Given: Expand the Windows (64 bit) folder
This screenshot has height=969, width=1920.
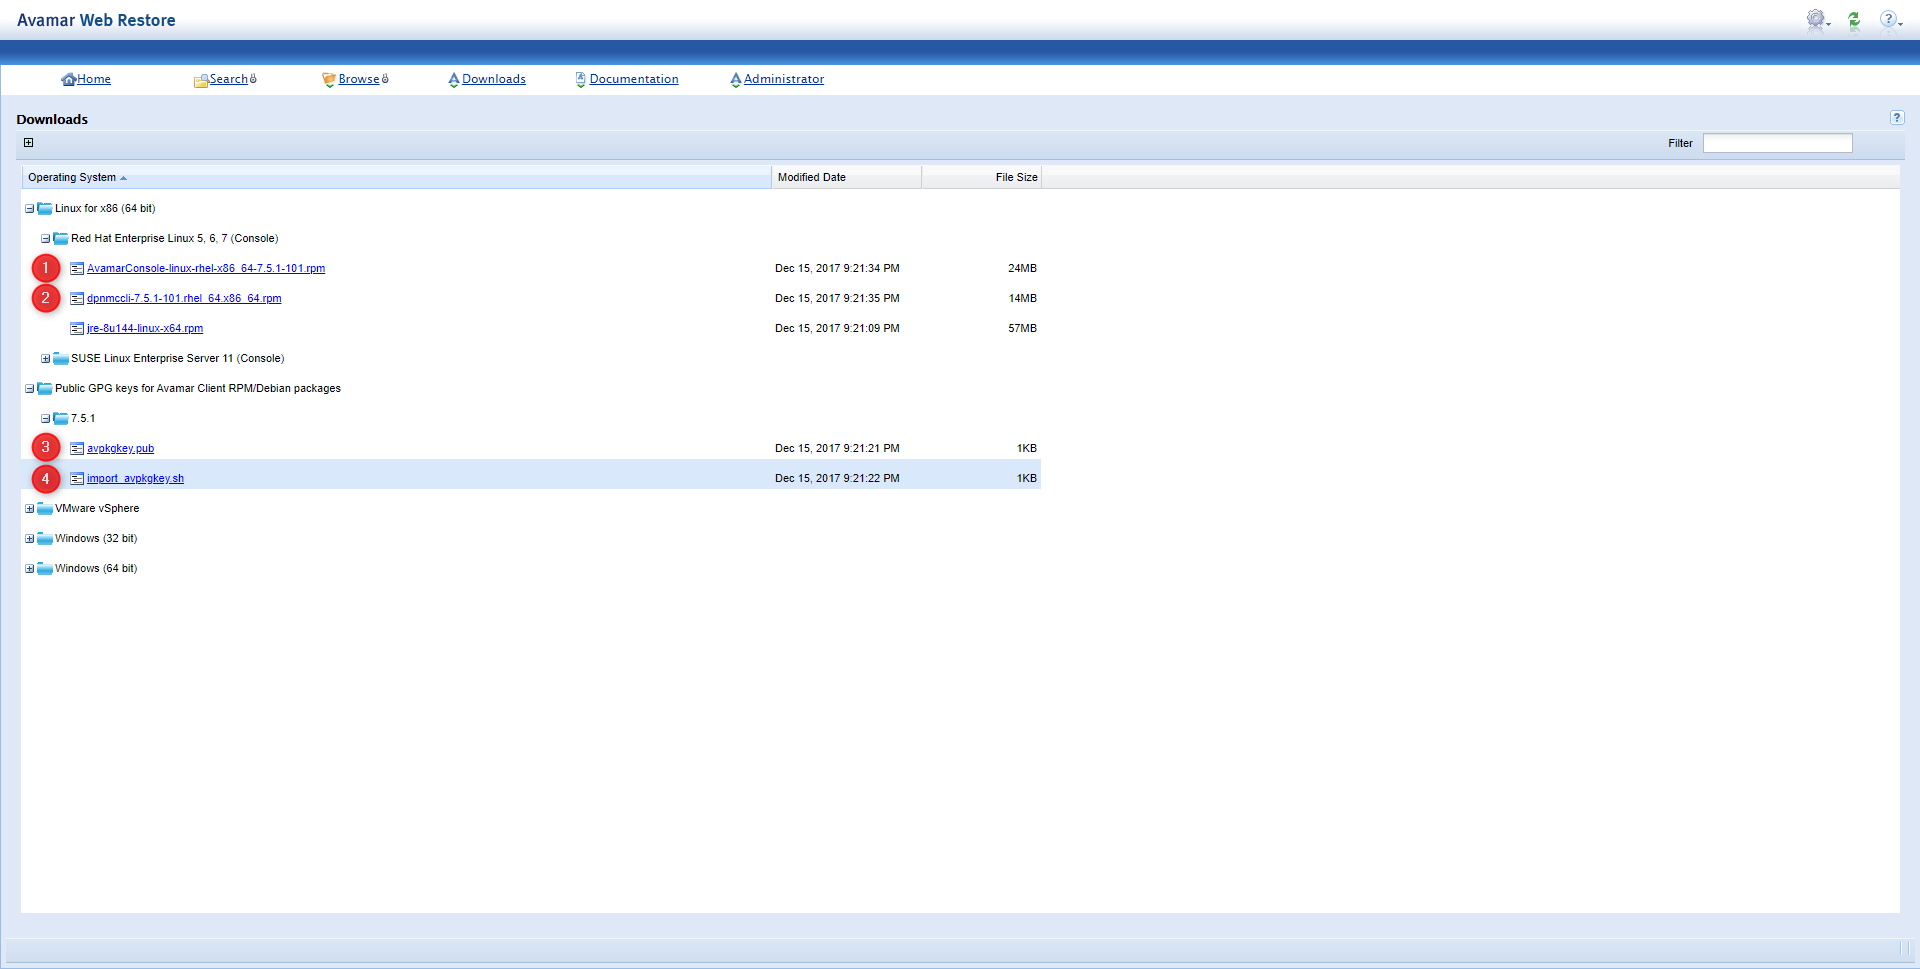Looking at the screenshot, I should (x=29, y=569).
